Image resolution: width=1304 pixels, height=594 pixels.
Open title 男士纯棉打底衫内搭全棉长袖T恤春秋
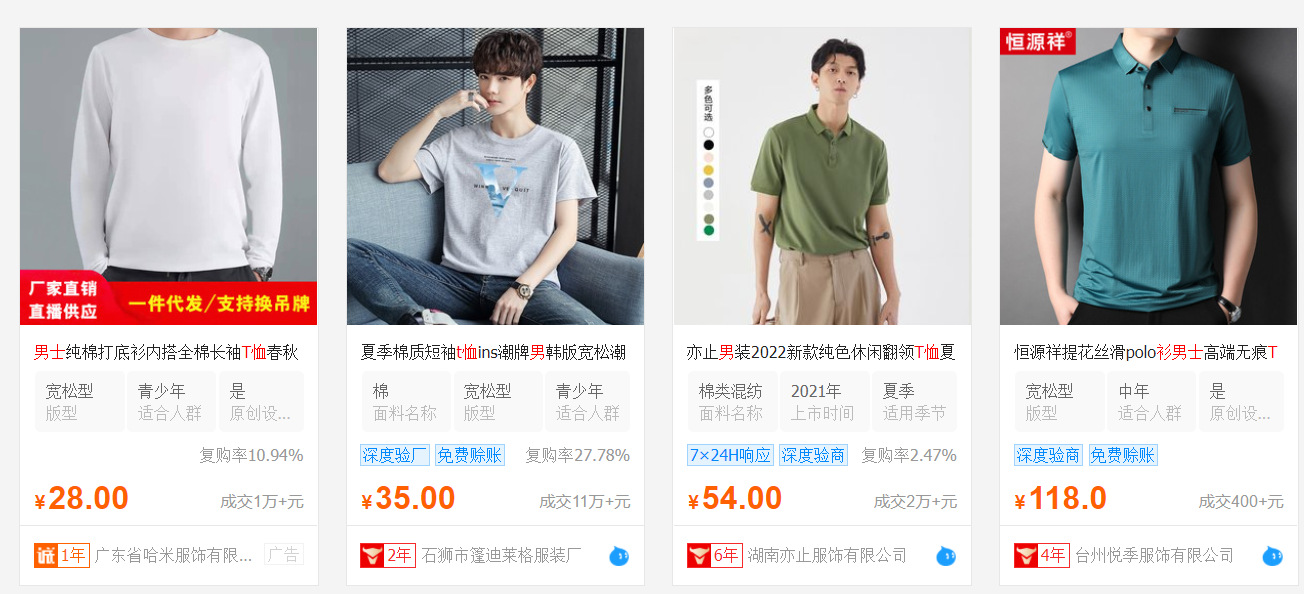166,352
